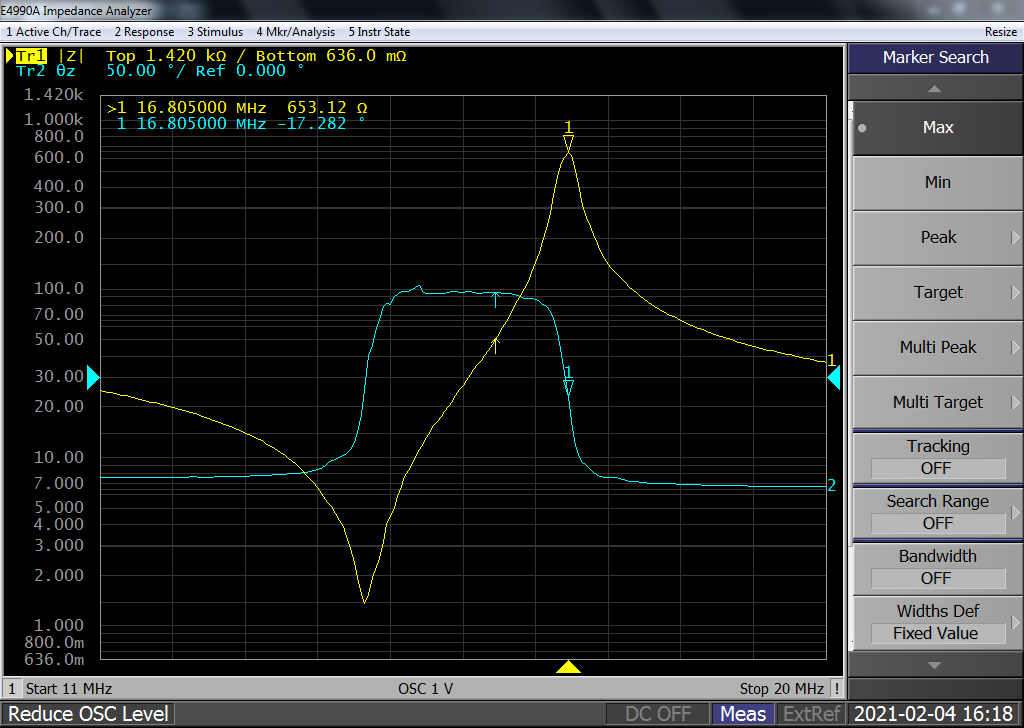Open the Stimulus menu
The width and height of the screenshot is (1024, 728).
click(215, 32)
